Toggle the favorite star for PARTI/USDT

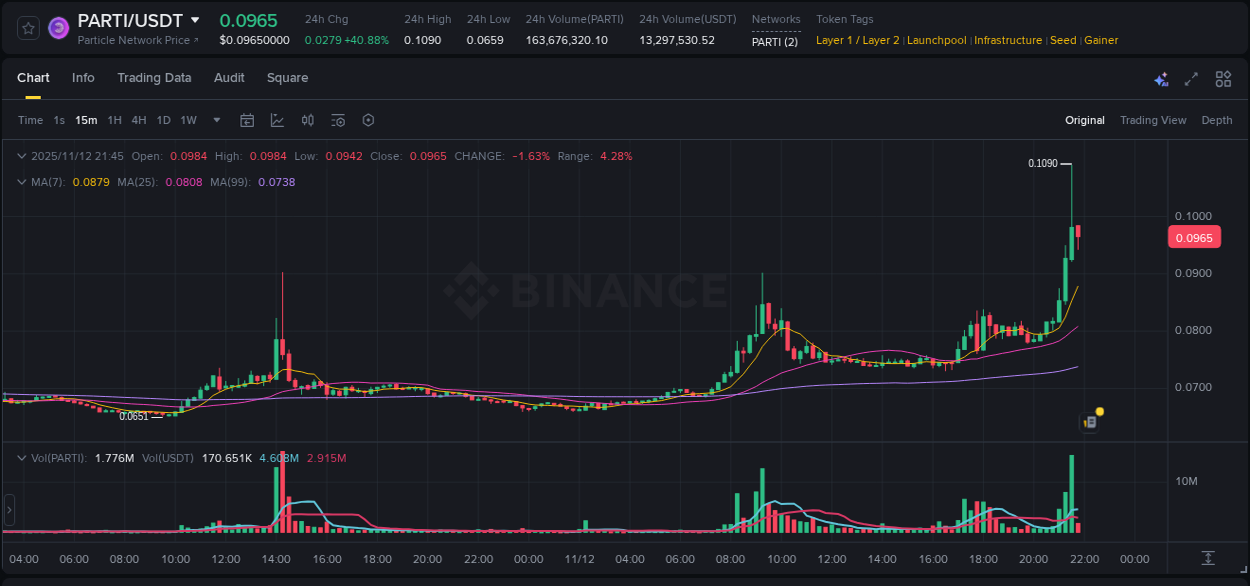[28, 28]
